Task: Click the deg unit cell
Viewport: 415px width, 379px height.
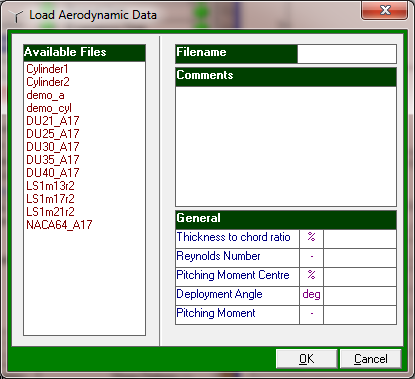Action: point(311,296)
